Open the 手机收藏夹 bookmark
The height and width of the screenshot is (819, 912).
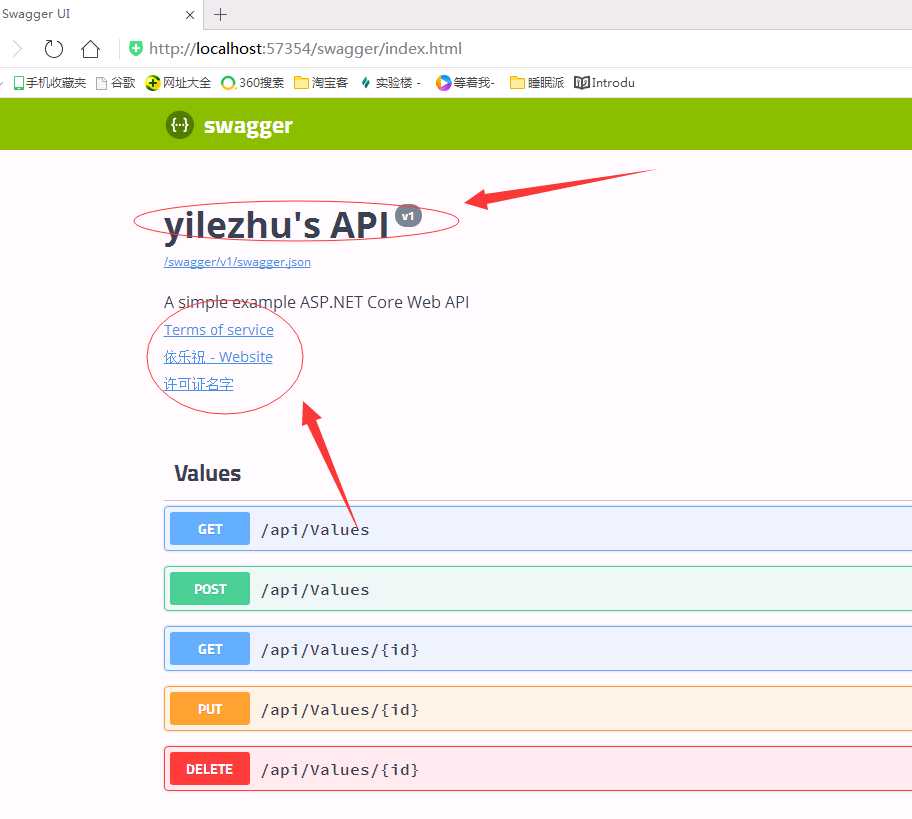click(50, 83)
